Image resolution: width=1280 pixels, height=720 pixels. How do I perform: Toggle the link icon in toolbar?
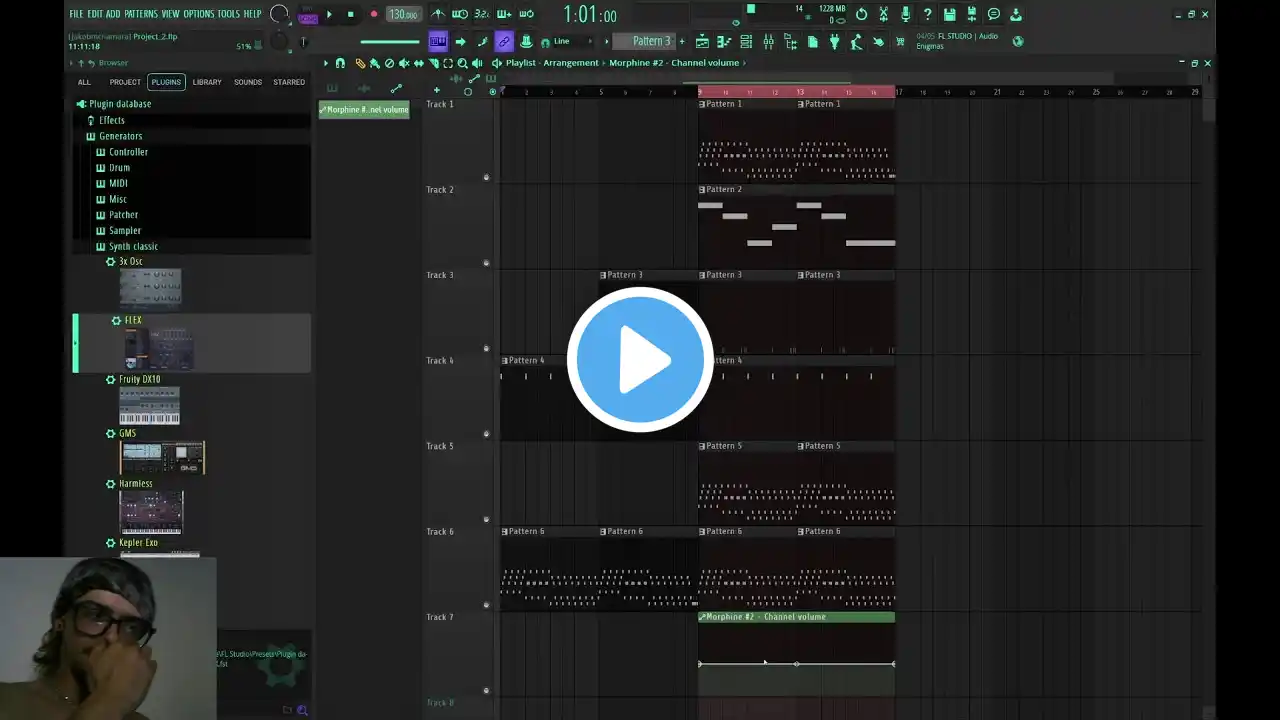pos(504,41)
